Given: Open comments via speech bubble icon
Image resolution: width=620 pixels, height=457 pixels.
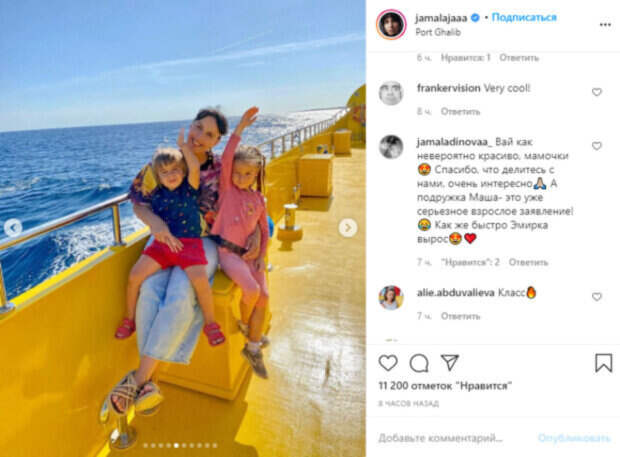Looking at the screenshot, I should pyautogui.click(x=419, y=363).
